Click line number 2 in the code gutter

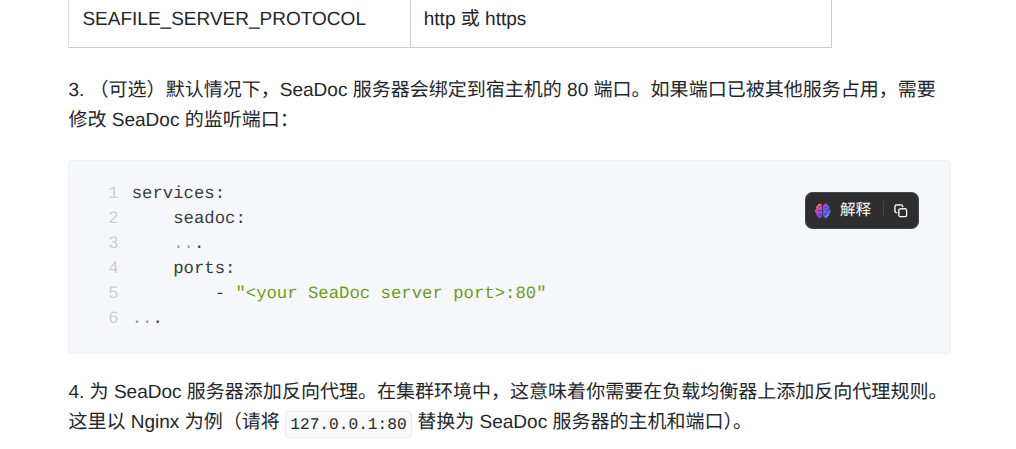(113, 218)
